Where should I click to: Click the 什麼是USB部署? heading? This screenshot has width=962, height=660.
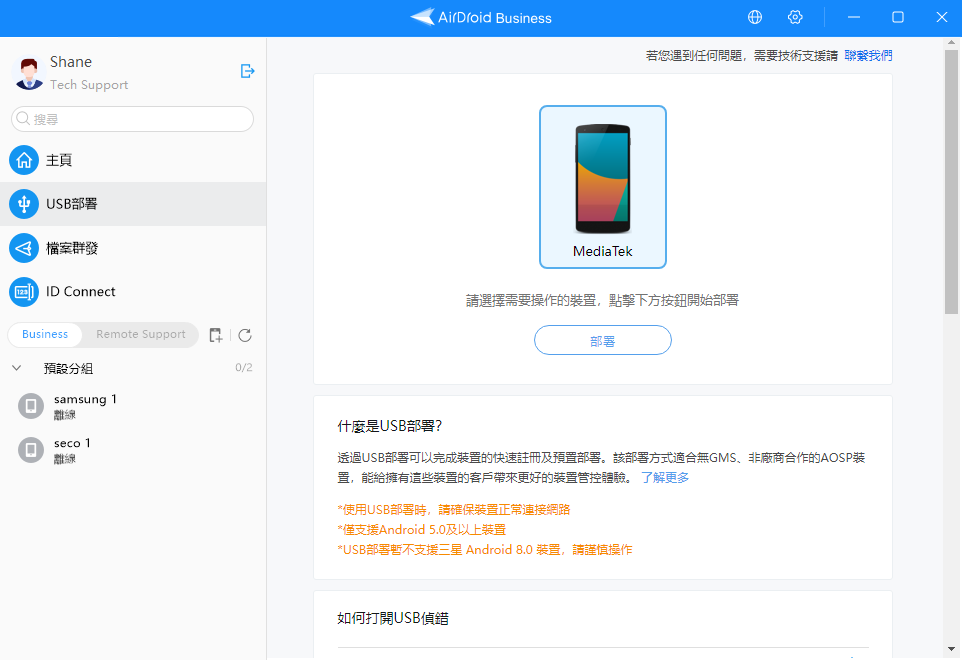coord(390,426)
